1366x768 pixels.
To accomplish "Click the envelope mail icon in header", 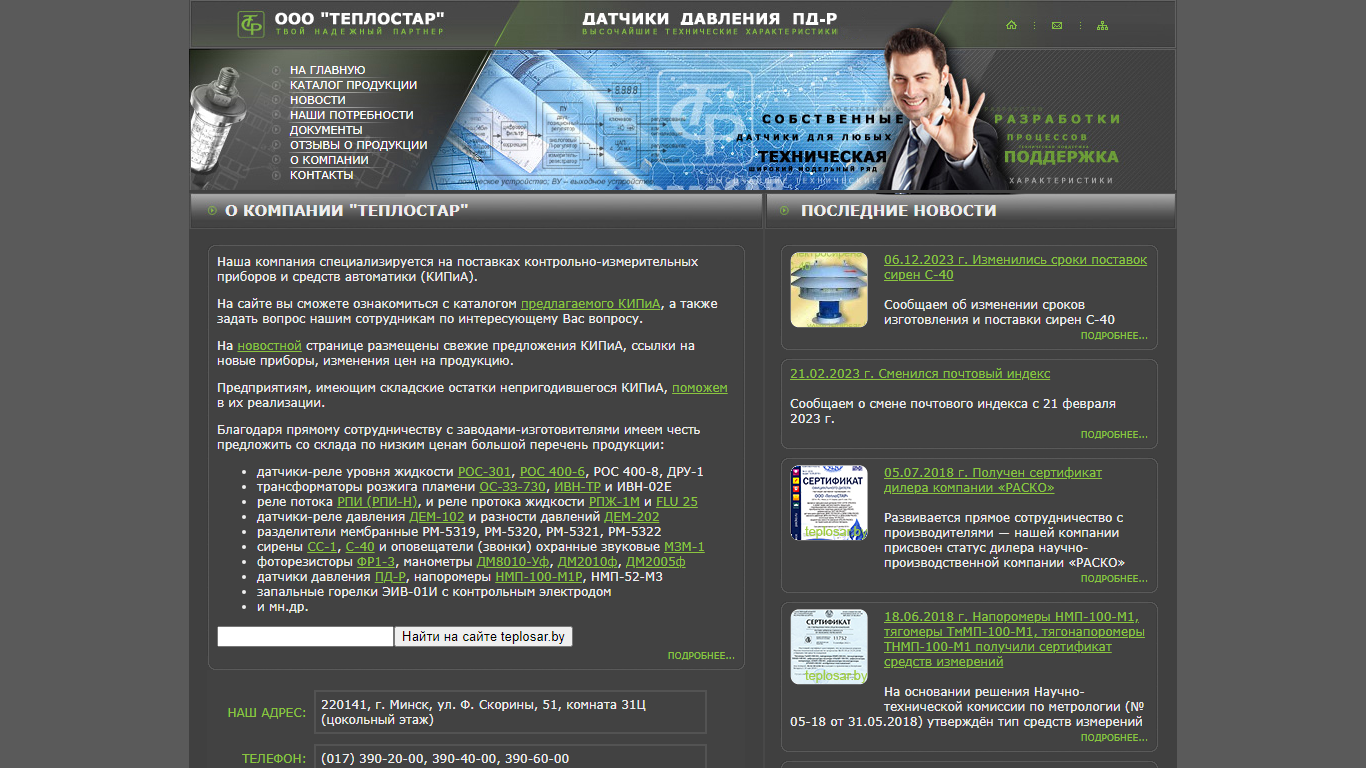I will pos(1056,25).
